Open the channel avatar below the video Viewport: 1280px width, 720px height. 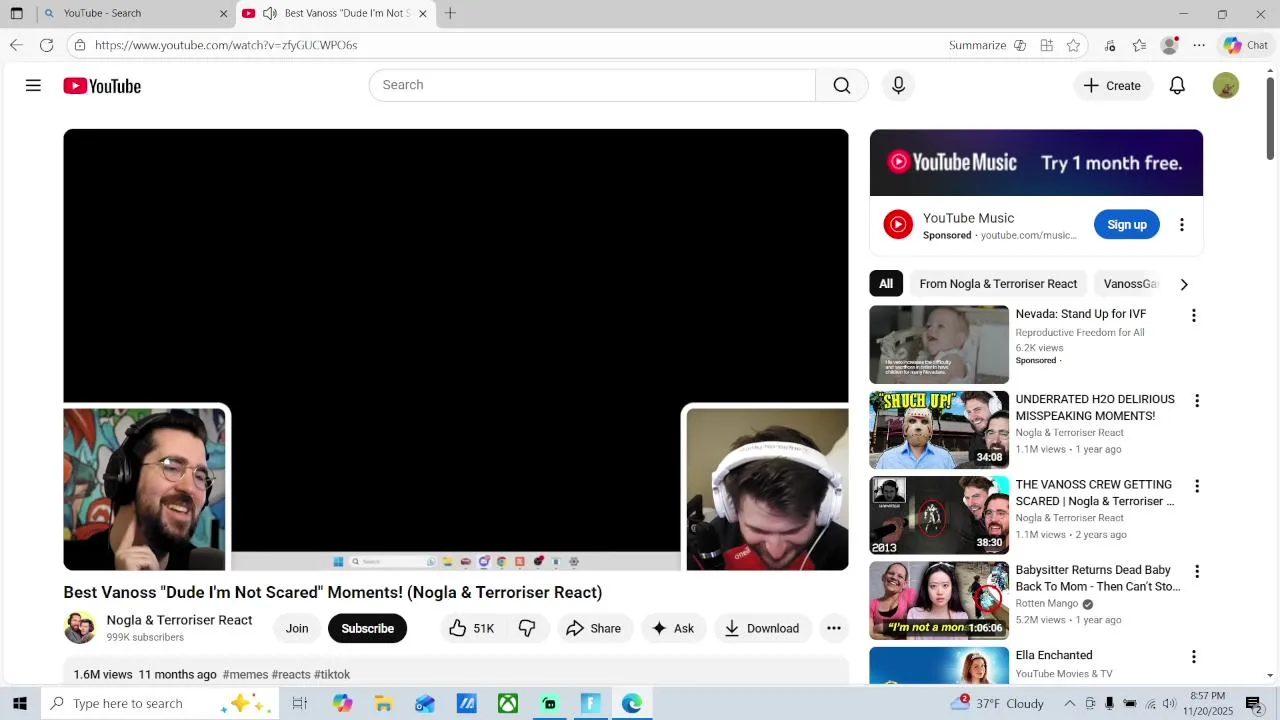[80, 628]
